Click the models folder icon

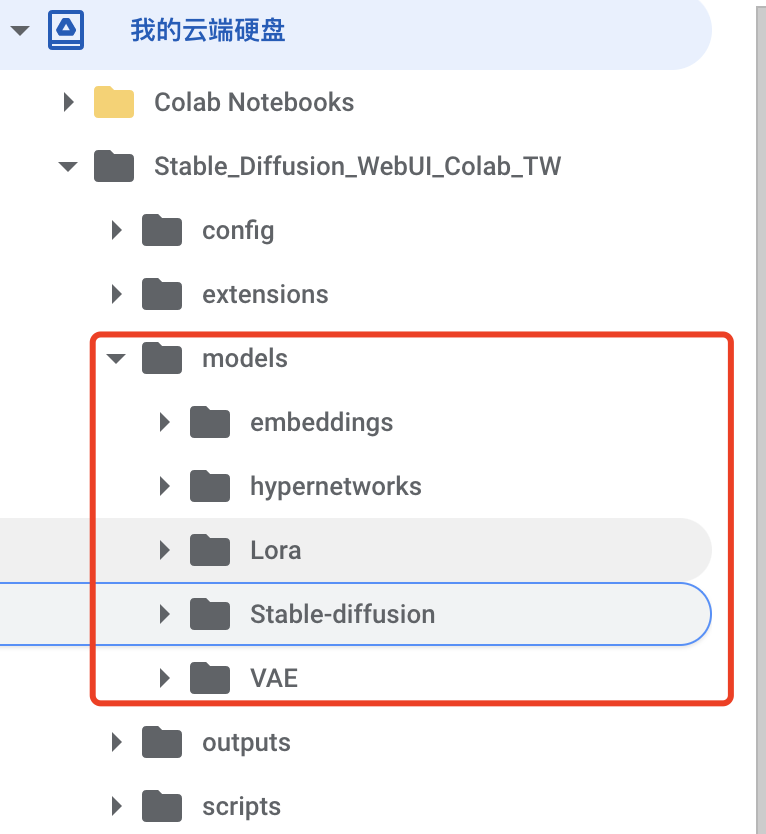click(162, 358)
